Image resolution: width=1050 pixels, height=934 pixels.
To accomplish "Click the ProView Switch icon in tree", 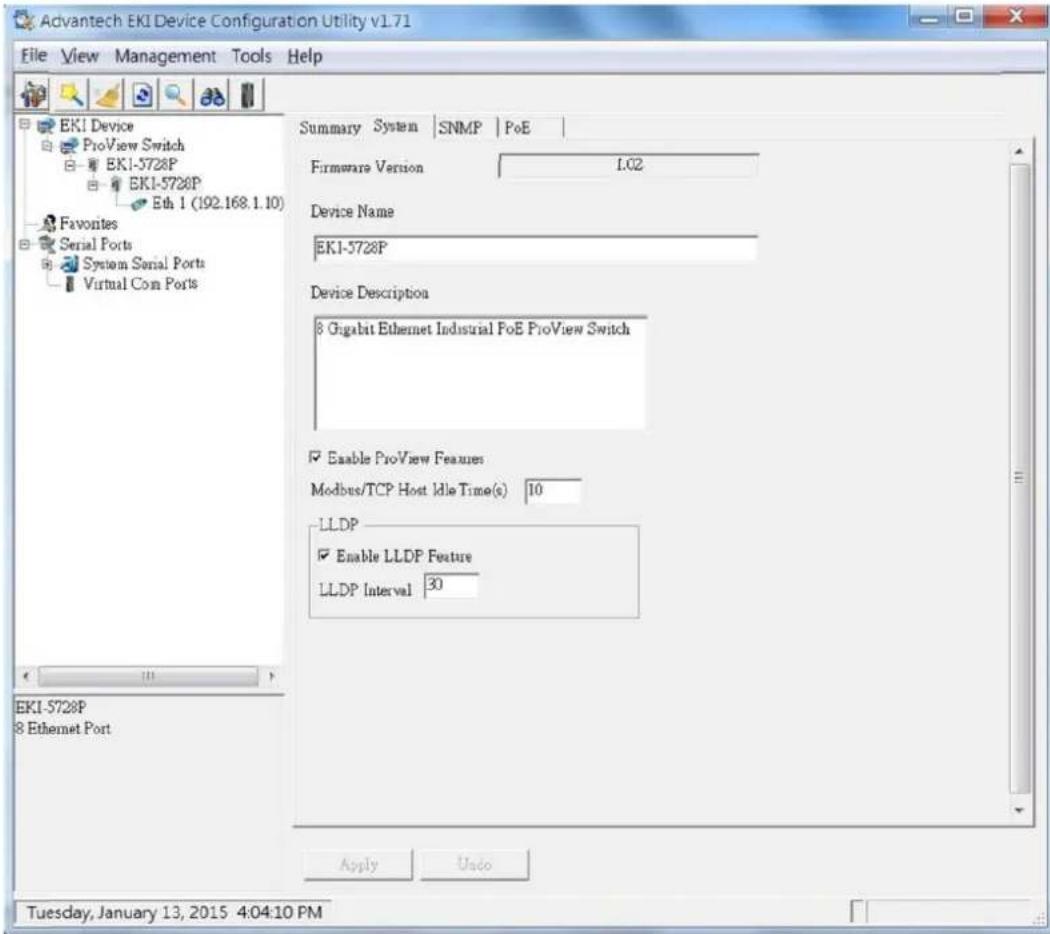I will [x=69, y=145].
